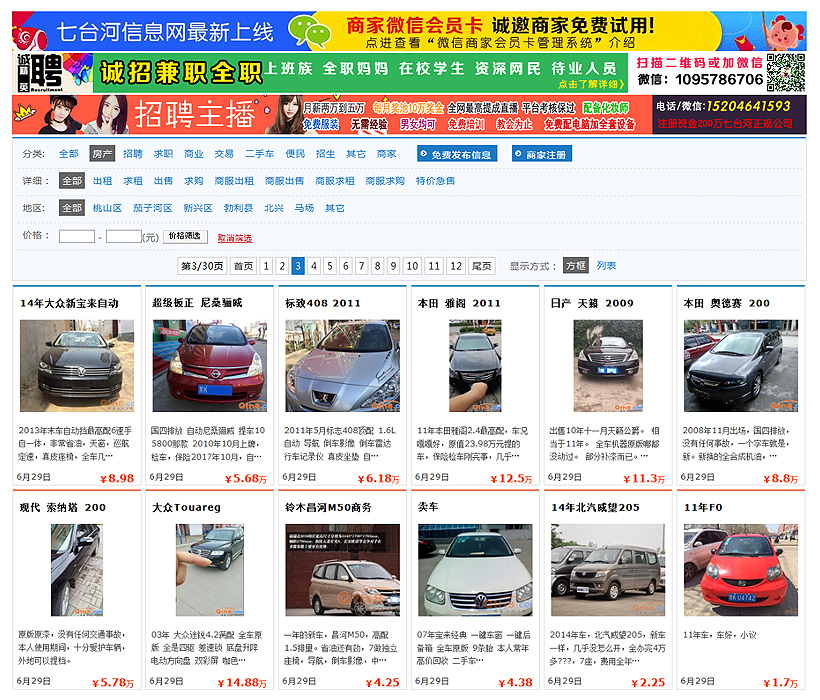Click the maximum price input field
The height and width of the screenshot is (700, 820).
pyautogui.click(x=124, y=237)
